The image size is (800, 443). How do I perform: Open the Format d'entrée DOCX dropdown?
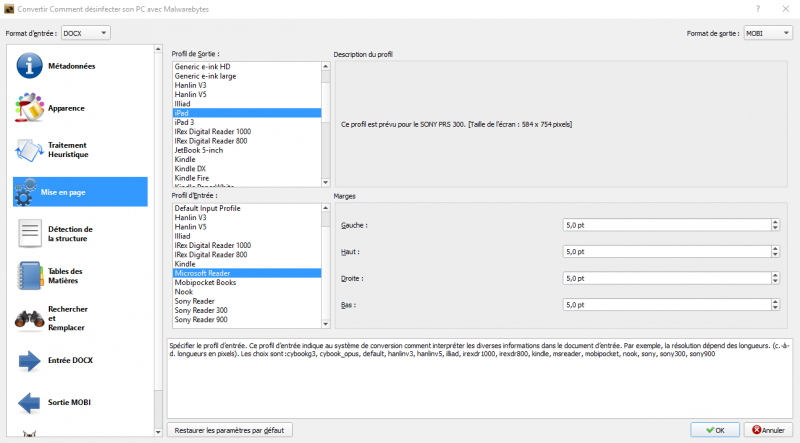coord(85,33)
